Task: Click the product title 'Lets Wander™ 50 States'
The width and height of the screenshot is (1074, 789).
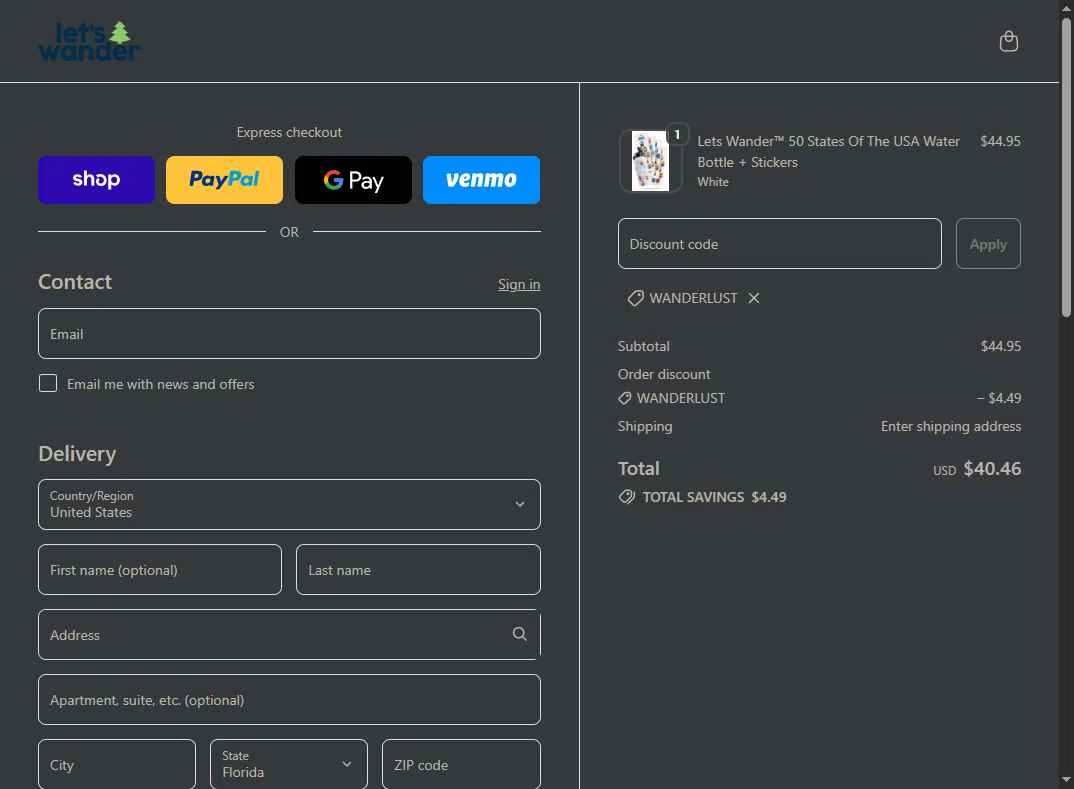Action: (x=828, y=151)
